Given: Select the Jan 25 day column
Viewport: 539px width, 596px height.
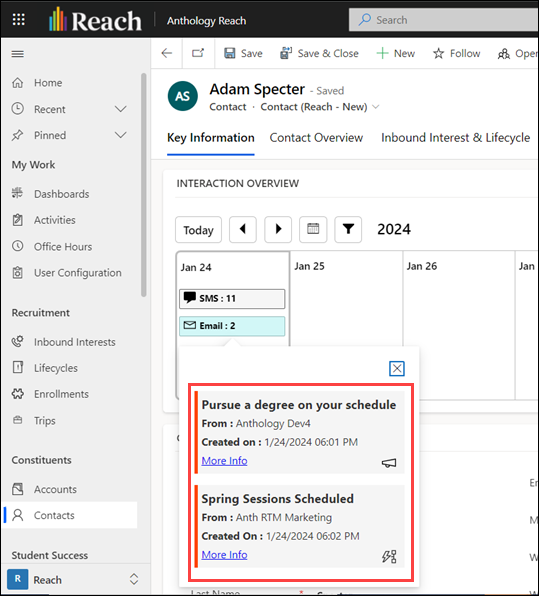Looking at the screenshot, I should tap(309, 266).
